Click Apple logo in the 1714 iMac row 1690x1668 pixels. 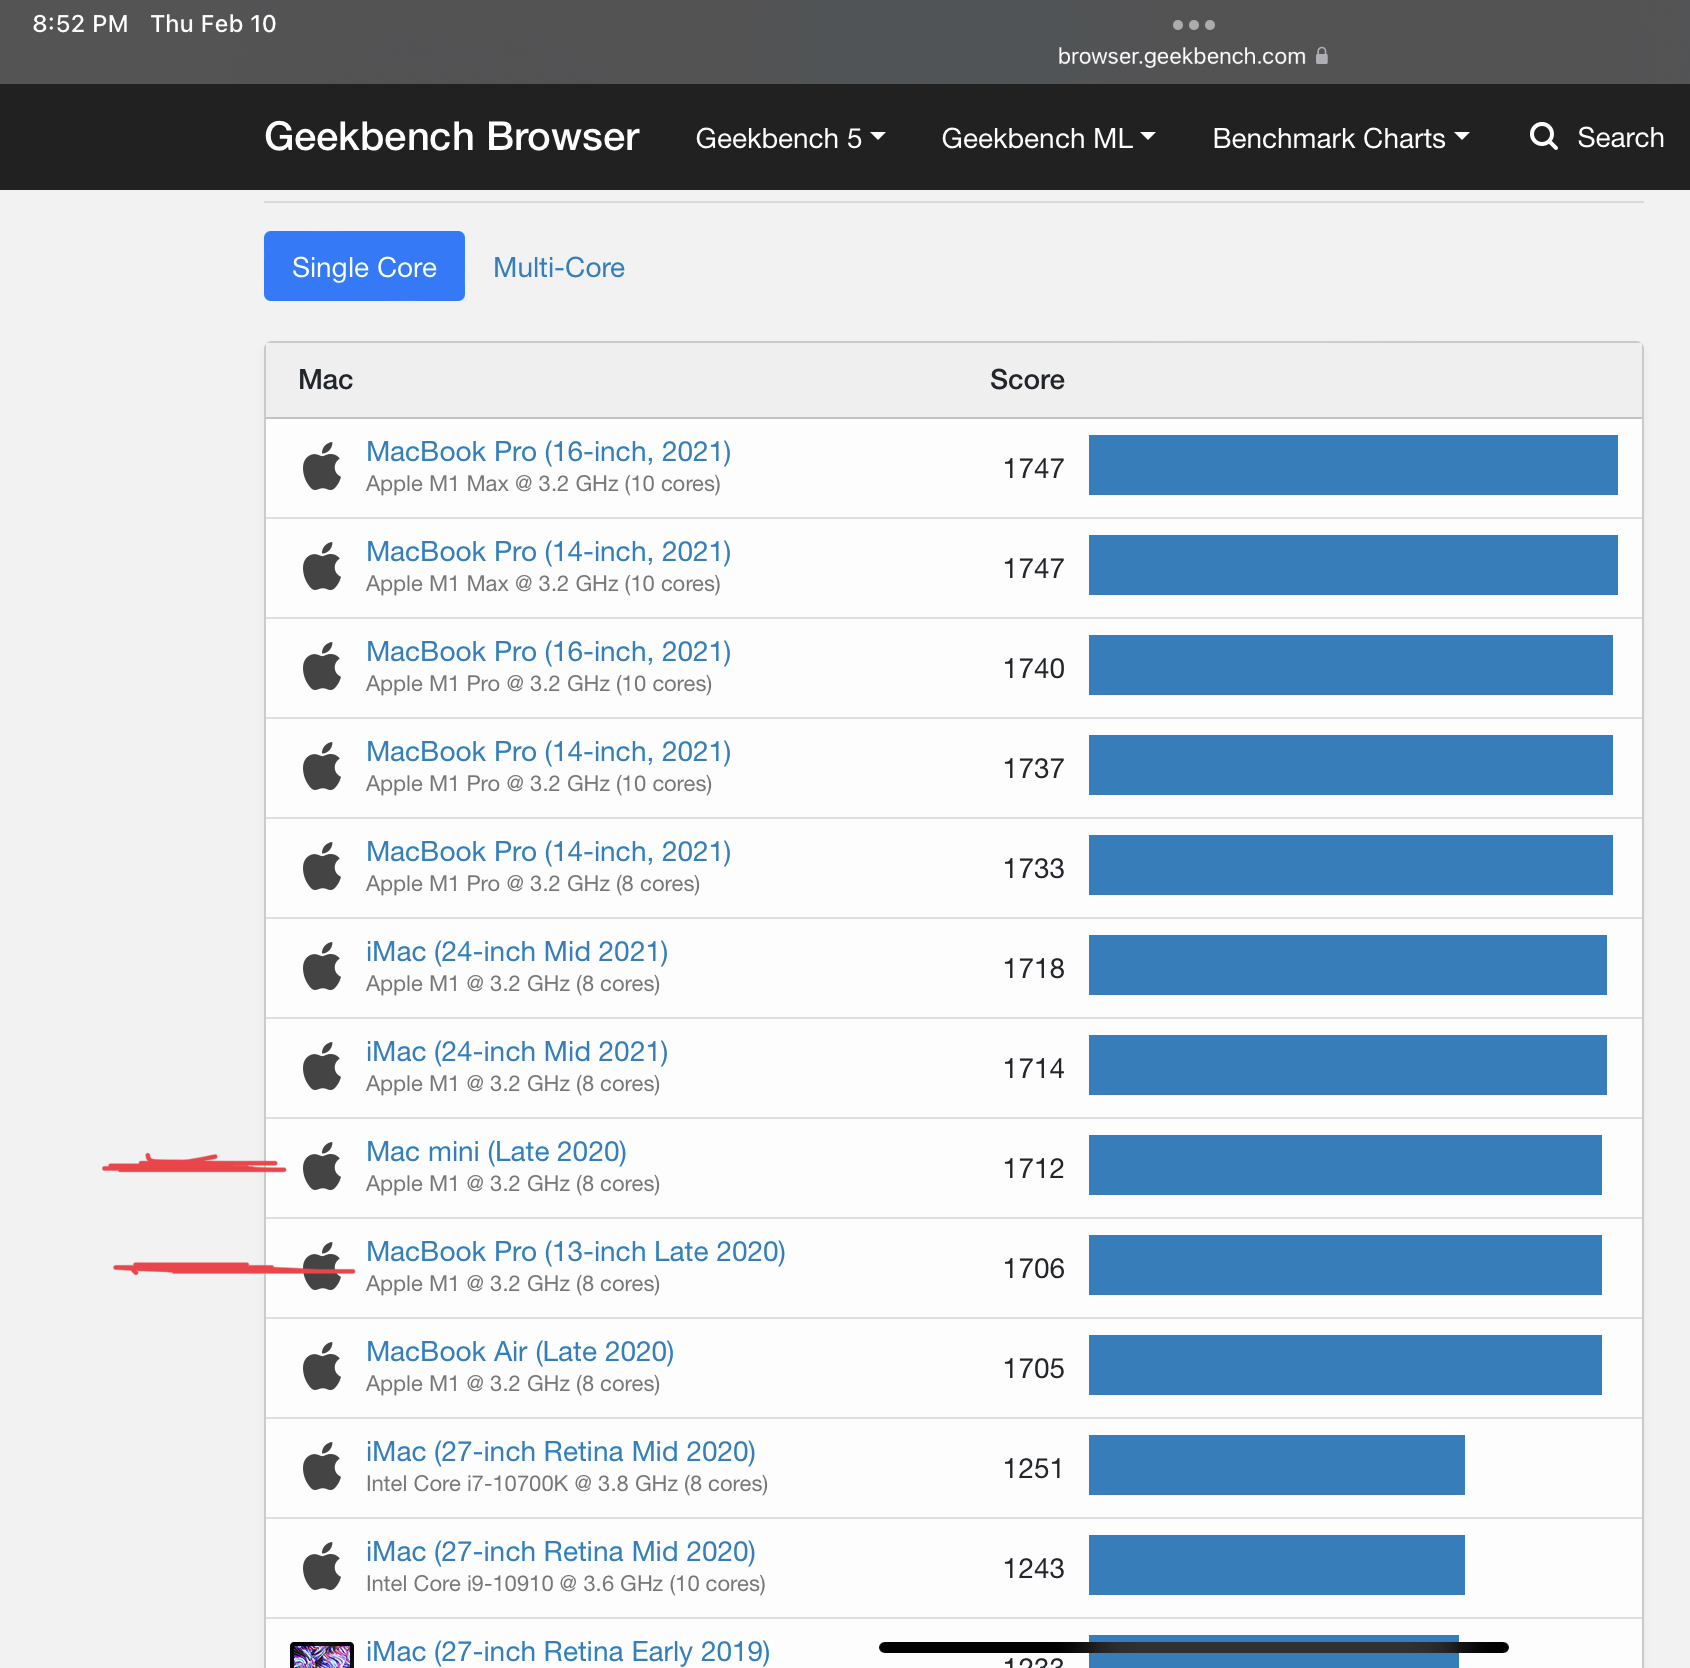coord(322,1066)
